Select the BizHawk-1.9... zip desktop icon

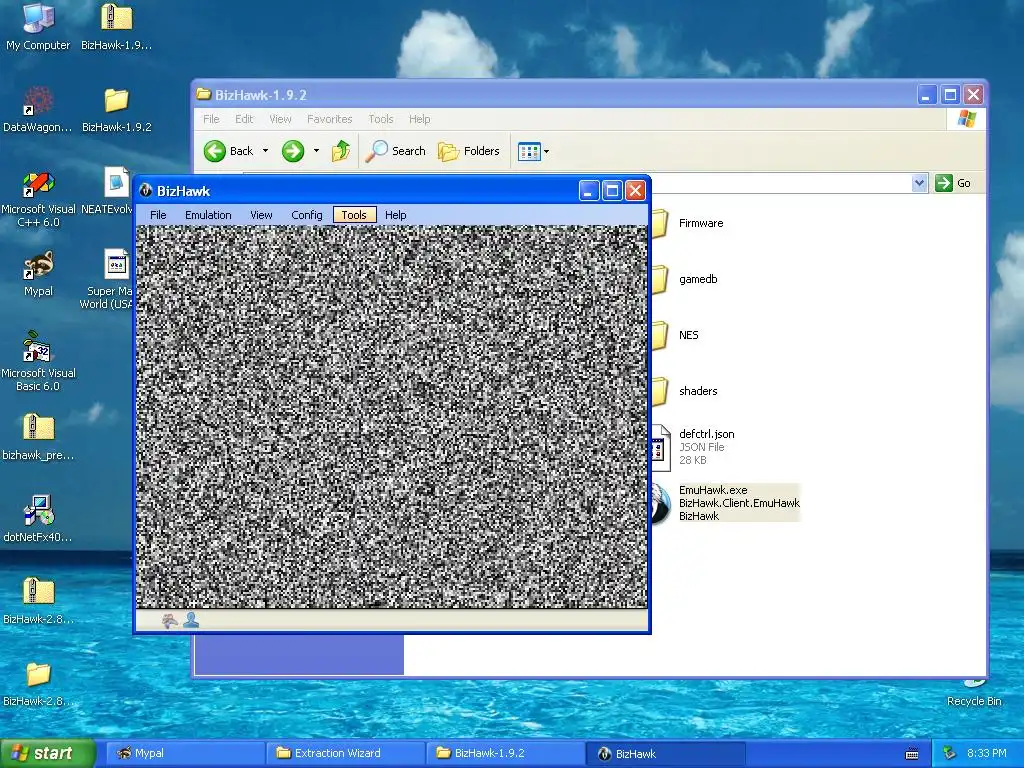coord(116,26)
